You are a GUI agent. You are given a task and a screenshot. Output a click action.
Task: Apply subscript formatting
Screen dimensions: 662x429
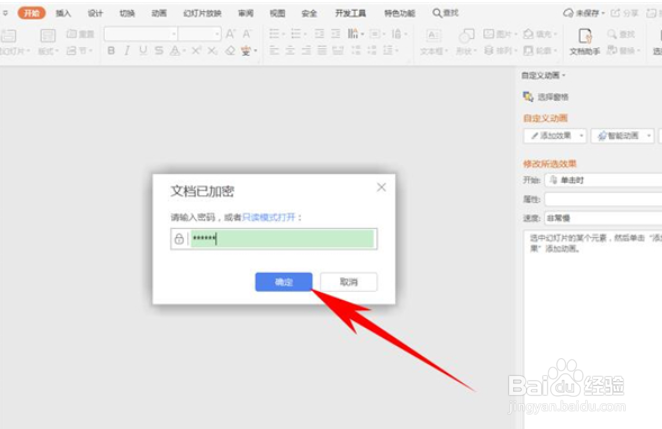212,51
